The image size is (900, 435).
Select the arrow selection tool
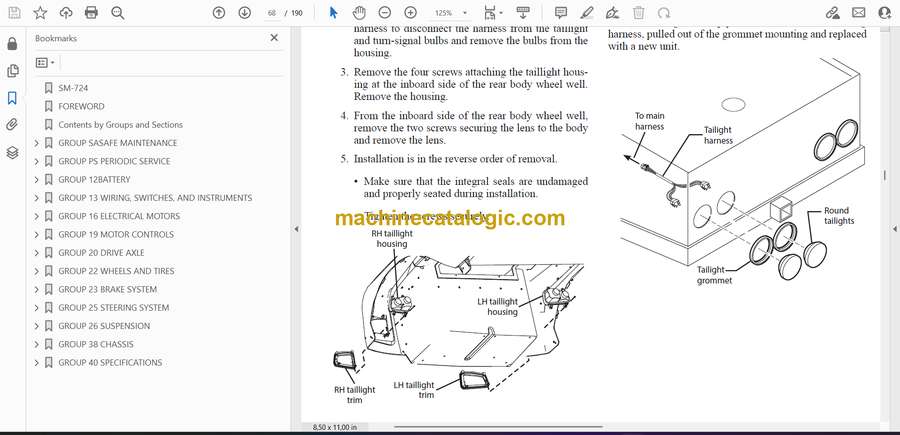333,13
